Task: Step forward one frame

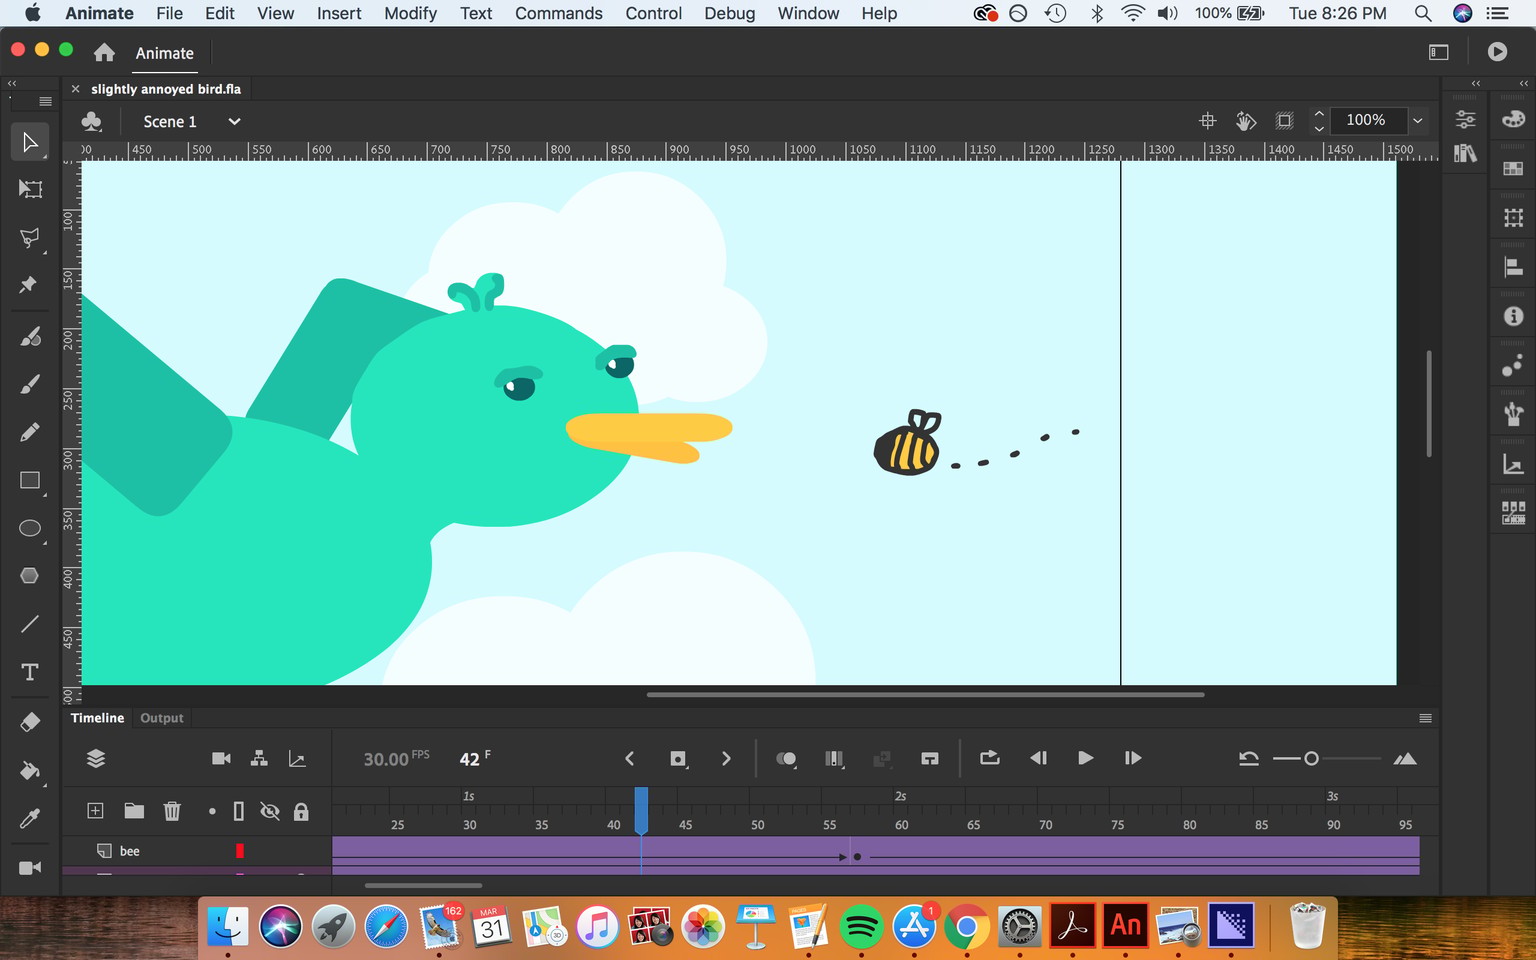Action: (1132, 758)
